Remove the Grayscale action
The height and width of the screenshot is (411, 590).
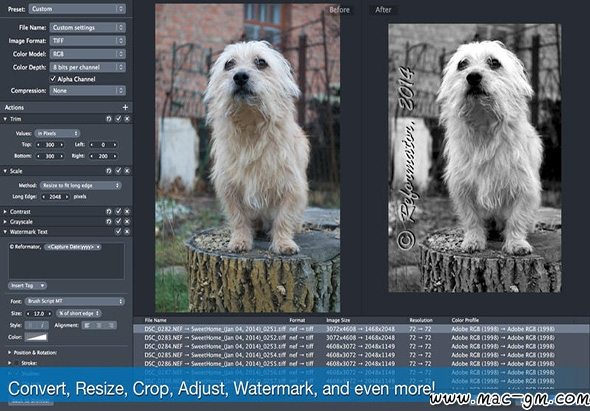pyautogui.click(x=127, y=222)
